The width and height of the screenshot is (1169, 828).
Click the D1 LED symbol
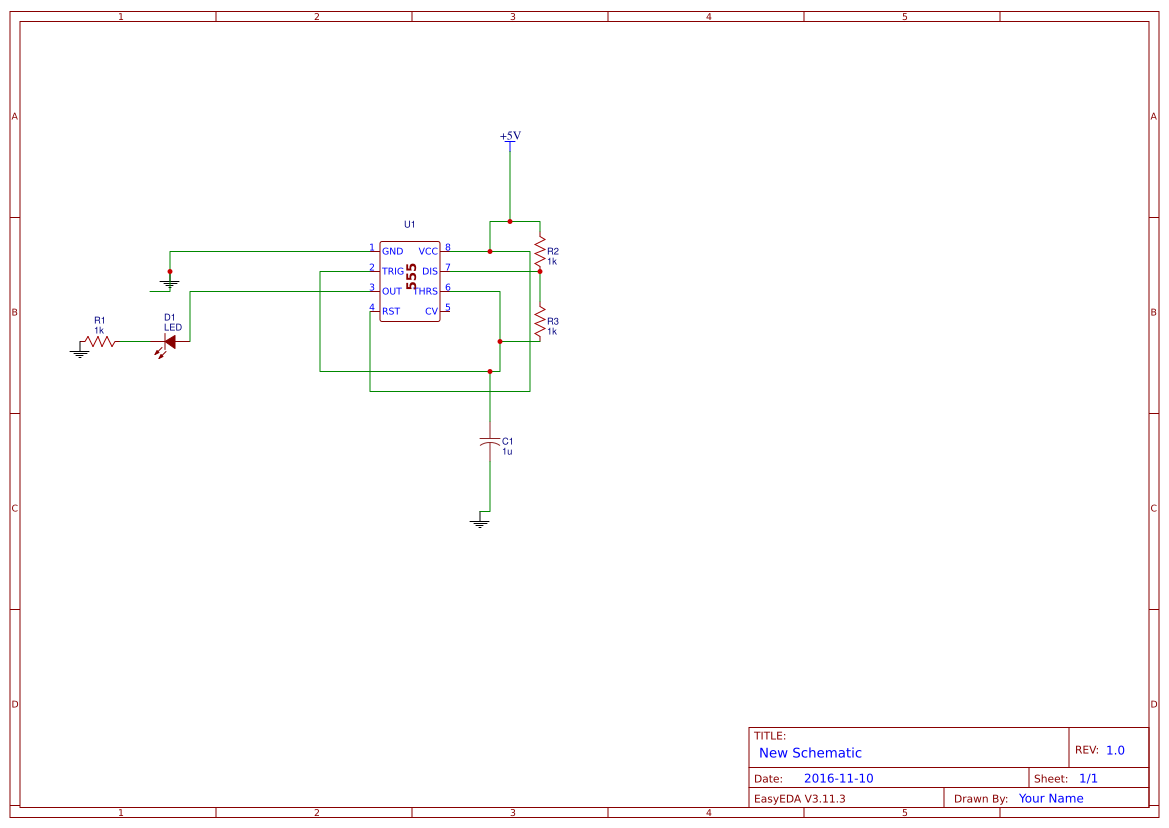click(168, 343)
